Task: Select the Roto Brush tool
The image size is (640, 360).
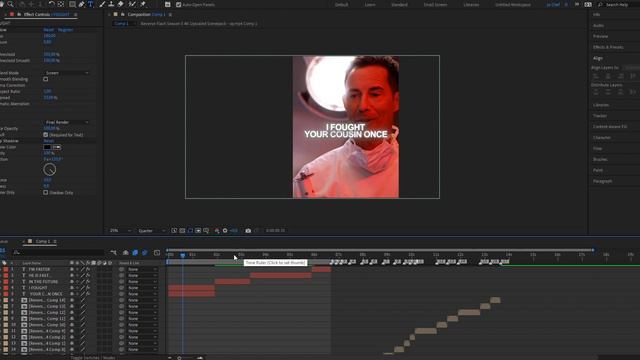Action: tap(132, 4)
